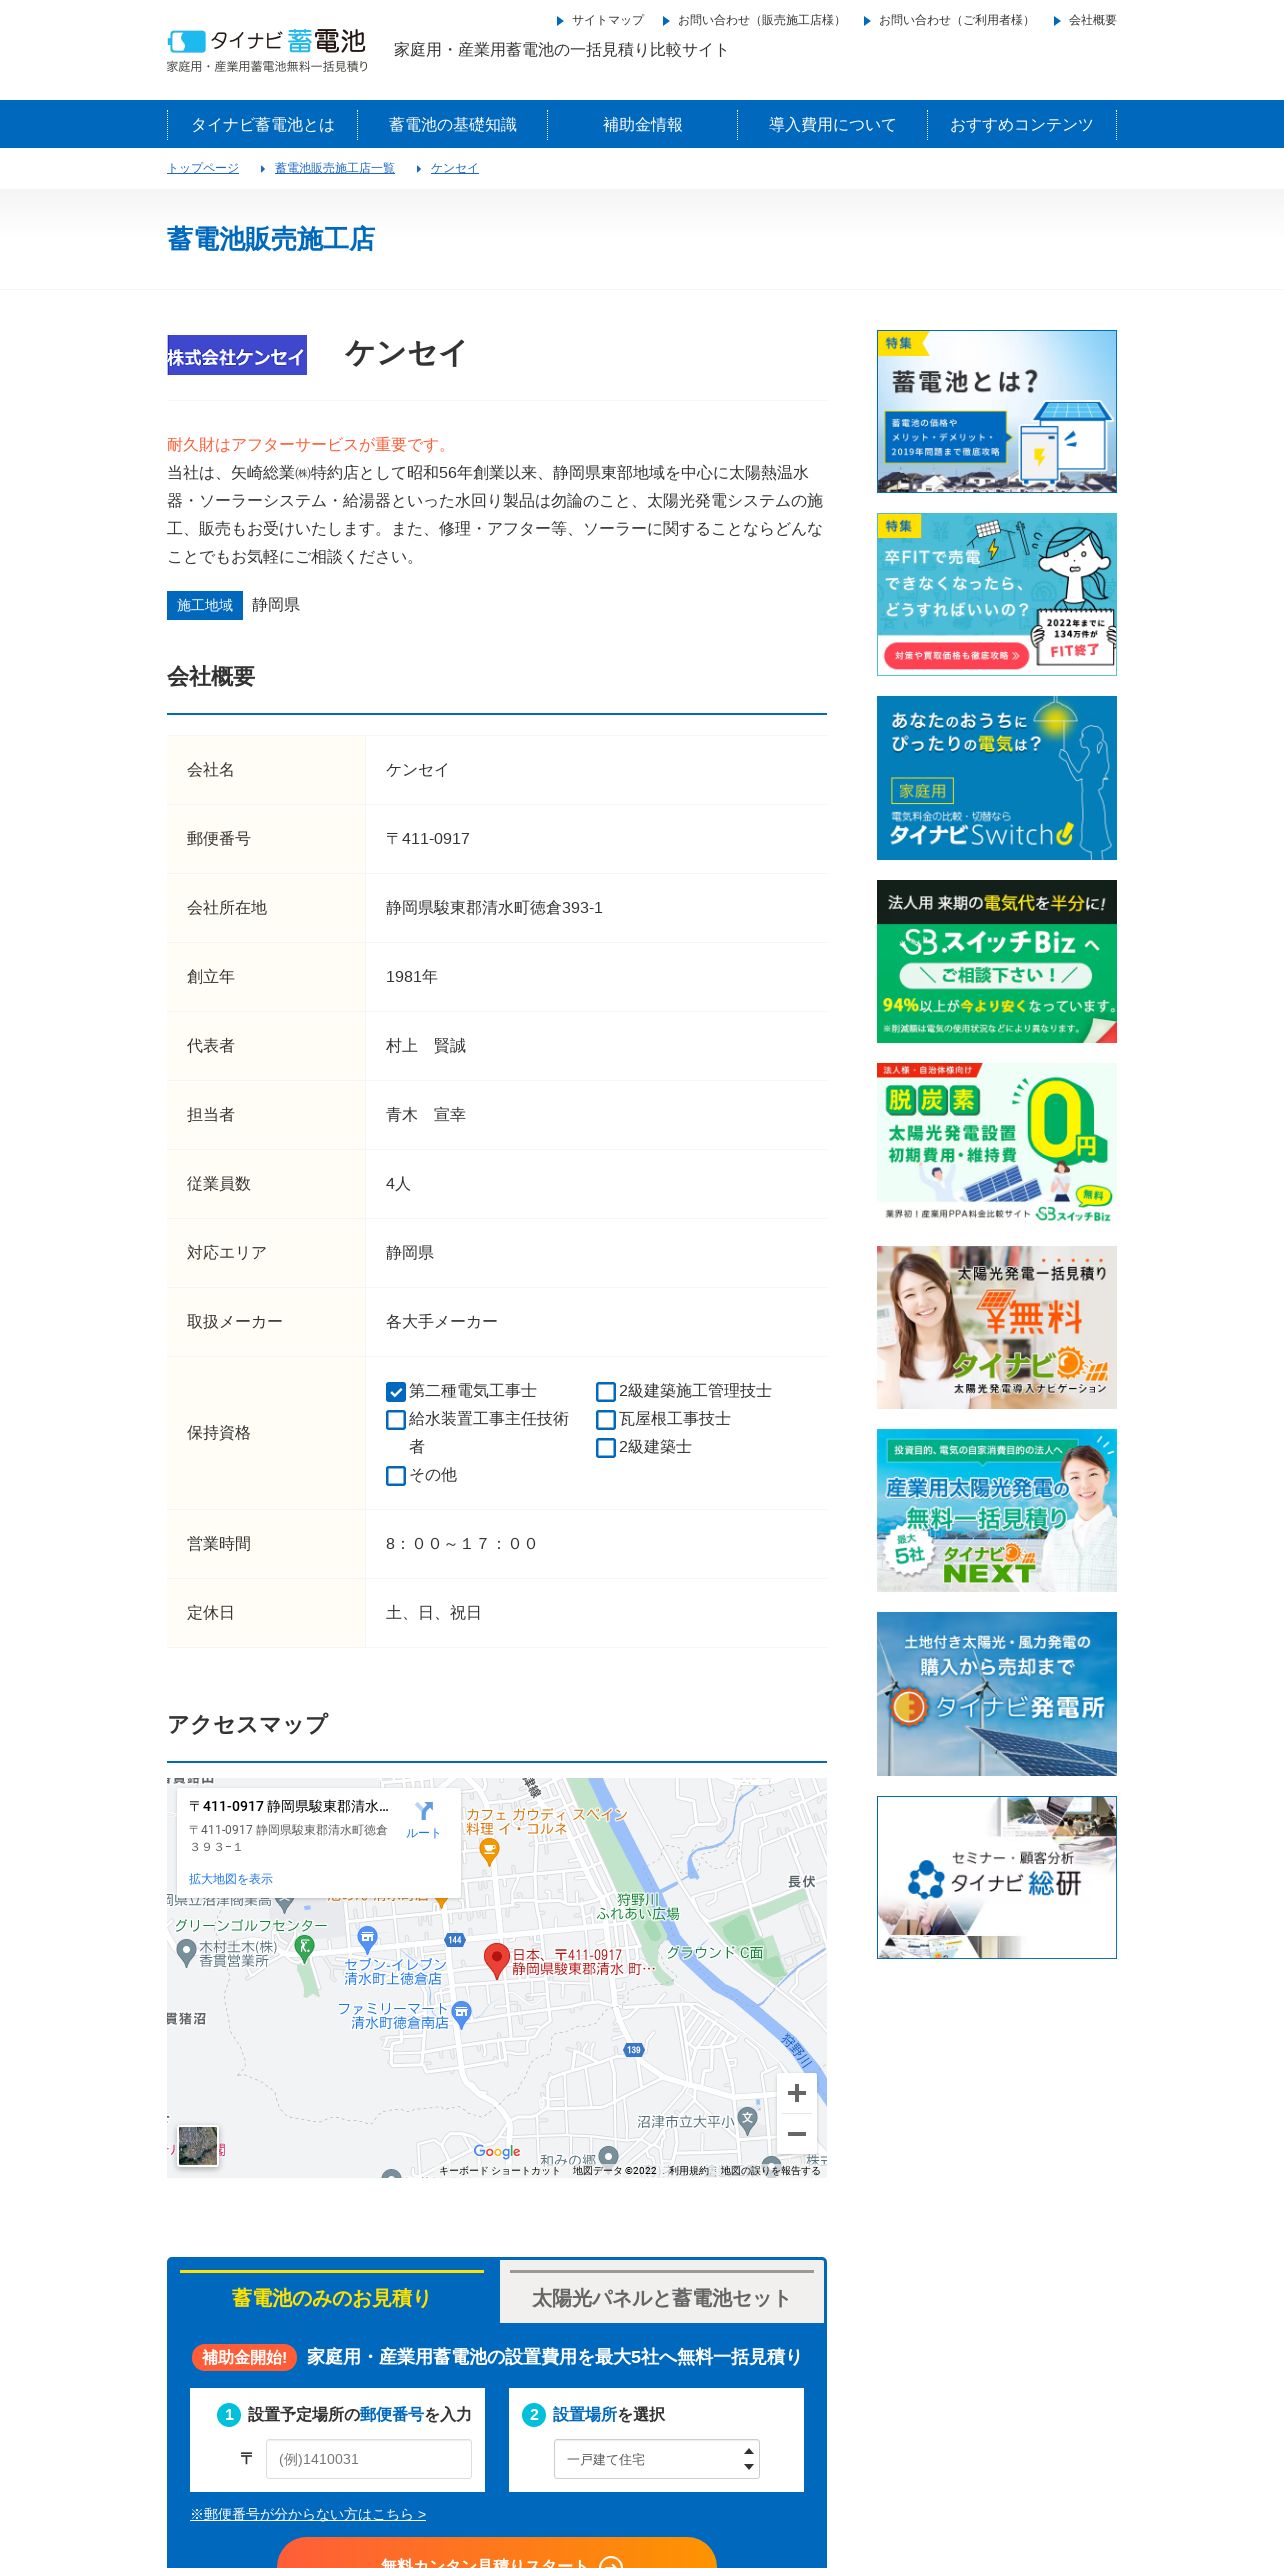Open 導入費用について navigation menu
Screen dimensions: 1284x2568
coord(833,125)
